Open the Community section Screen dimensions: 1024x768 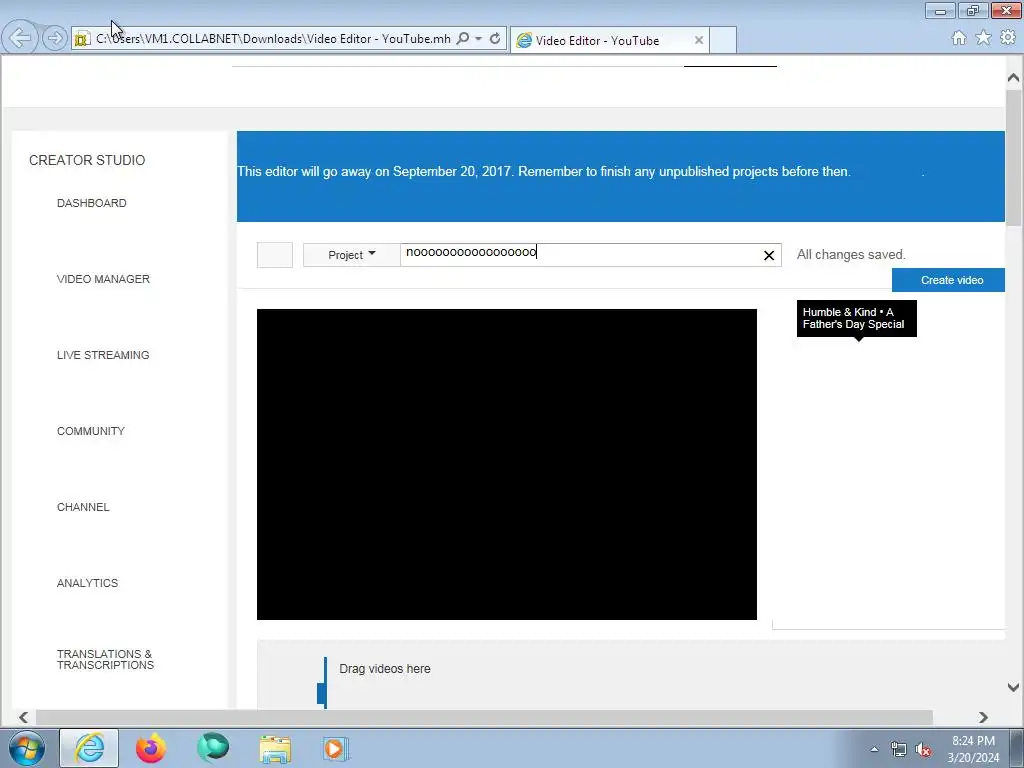click(x=91, y=431)
